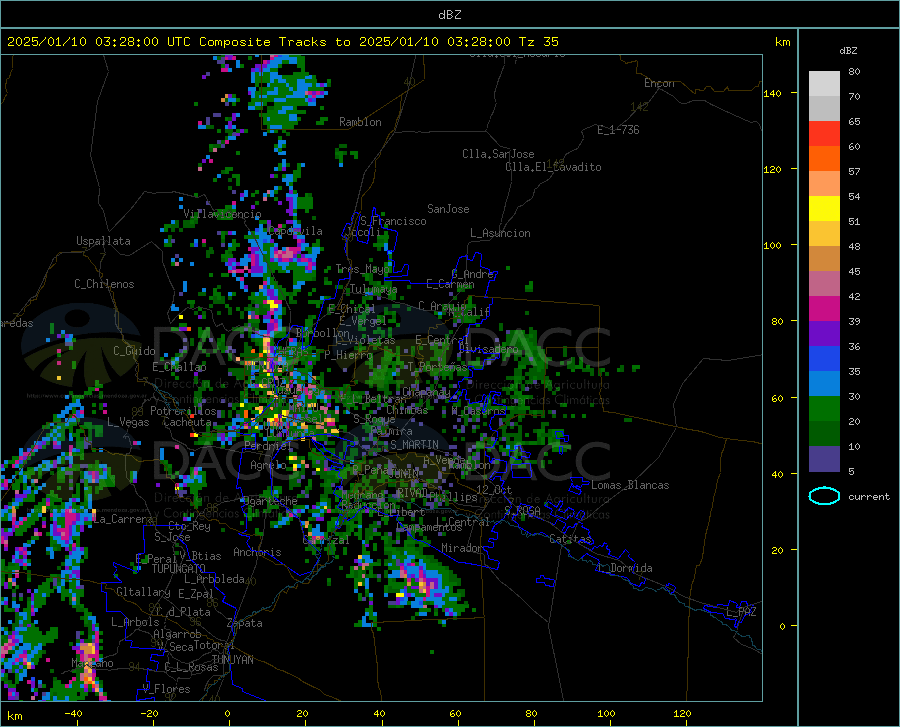900x727 pixels.
Task: Click the 'Encon' map label
Action: [x=659, y=83]
